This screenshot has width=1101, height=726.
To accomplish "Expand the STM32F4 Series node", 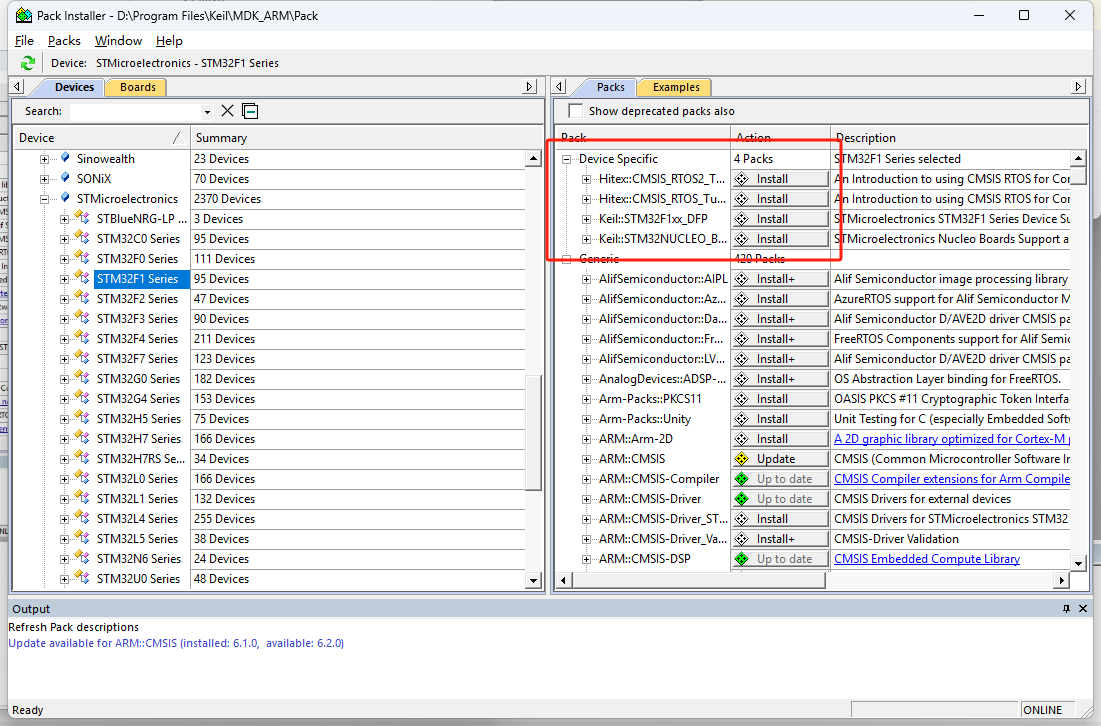I will pyautogui.click(x=65, y=339).
